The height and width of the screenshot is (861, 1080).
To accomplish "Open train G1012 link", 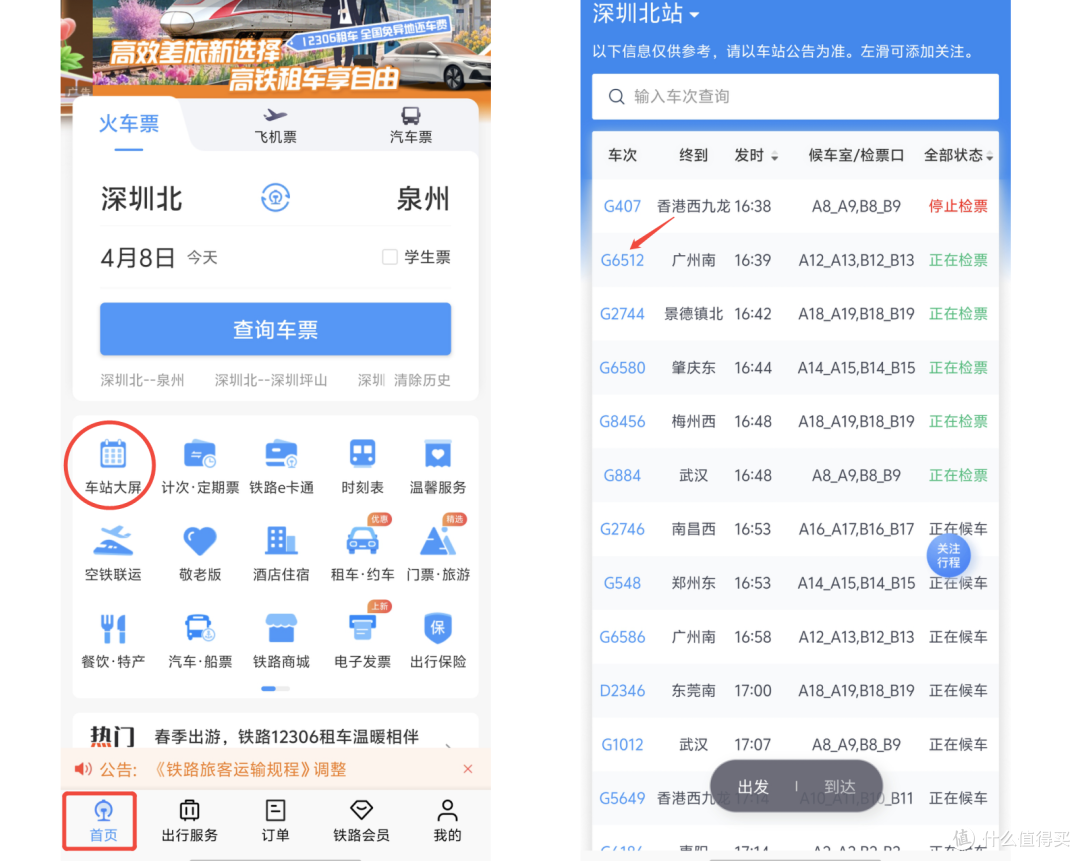I will 622,745.
